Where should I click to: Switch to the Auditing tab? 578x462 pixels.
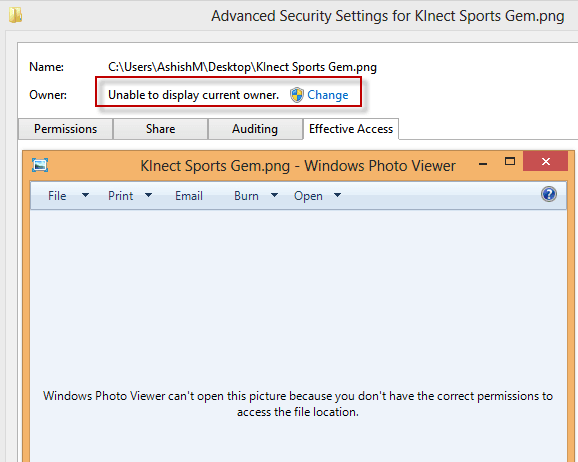click(255, 129)
